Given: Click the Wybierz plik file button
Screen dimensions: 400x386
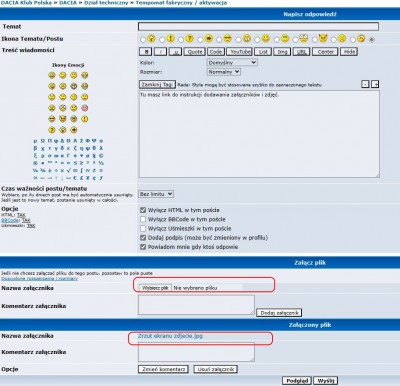Looking at the screenshot, I should [x=155, y=288].
